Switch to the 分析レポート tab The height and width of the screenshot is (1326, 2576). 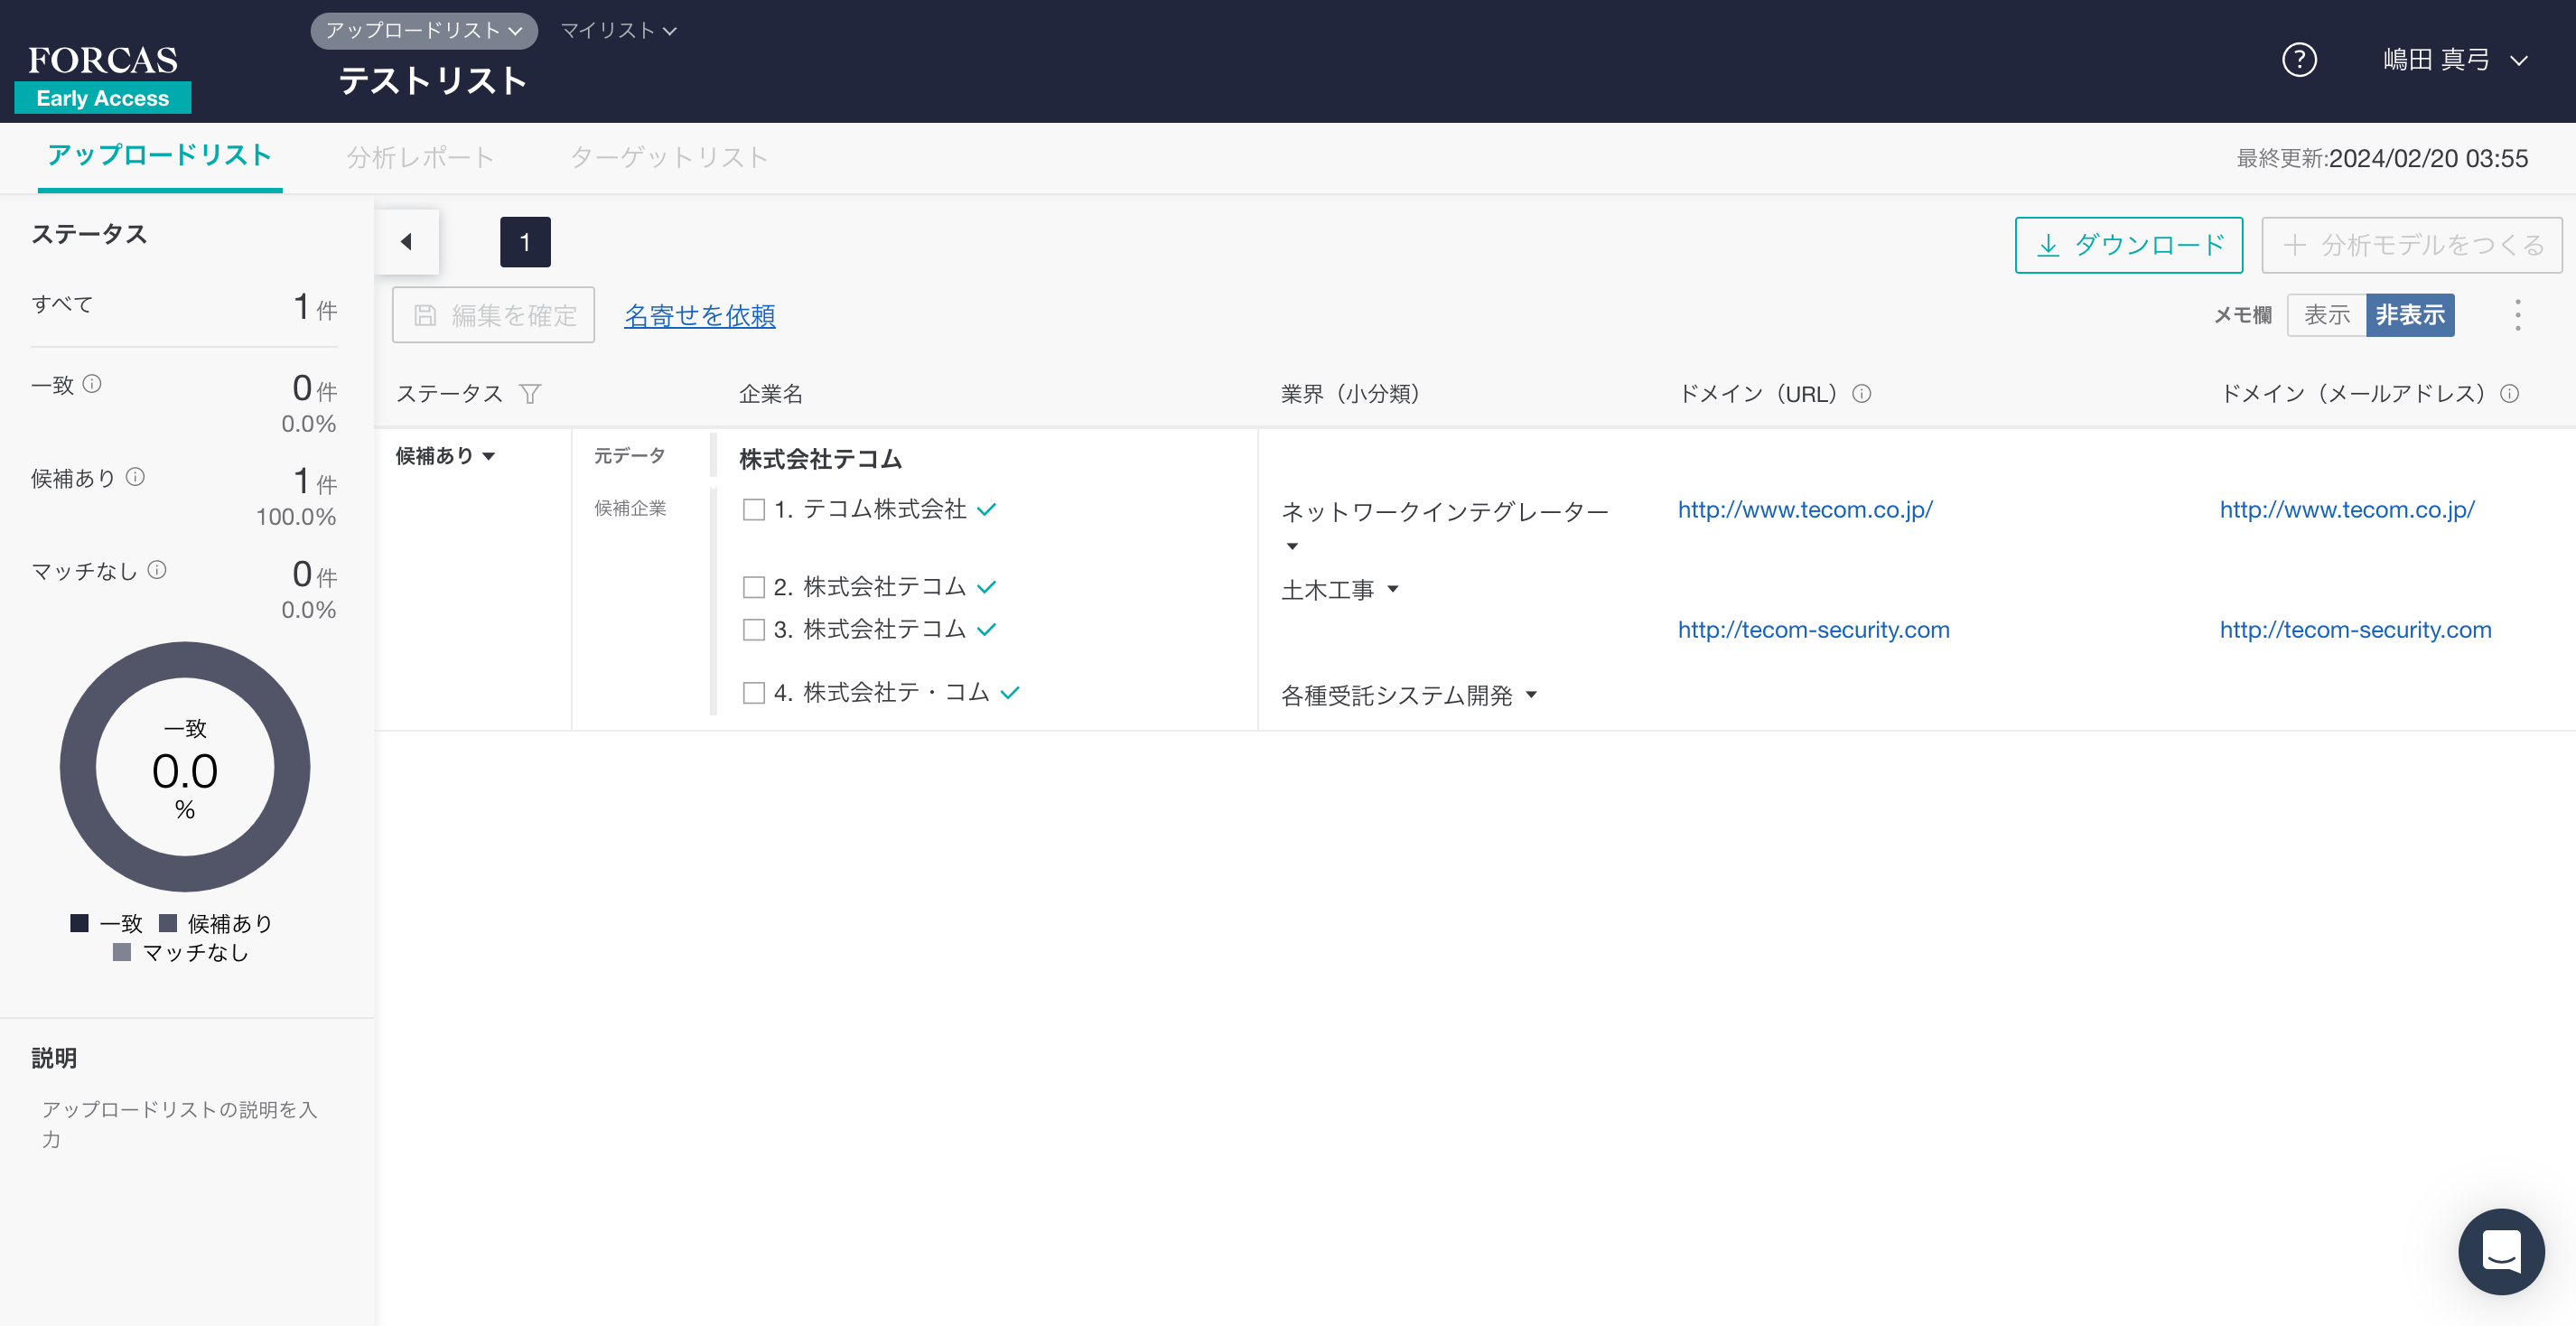point(420,157)
